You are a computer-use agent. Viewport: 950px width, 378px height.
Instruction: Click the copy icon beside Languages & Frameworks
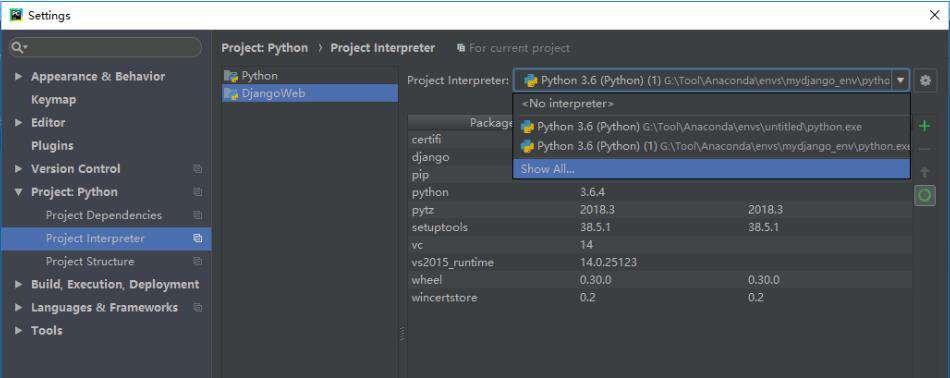pos(198,308)
